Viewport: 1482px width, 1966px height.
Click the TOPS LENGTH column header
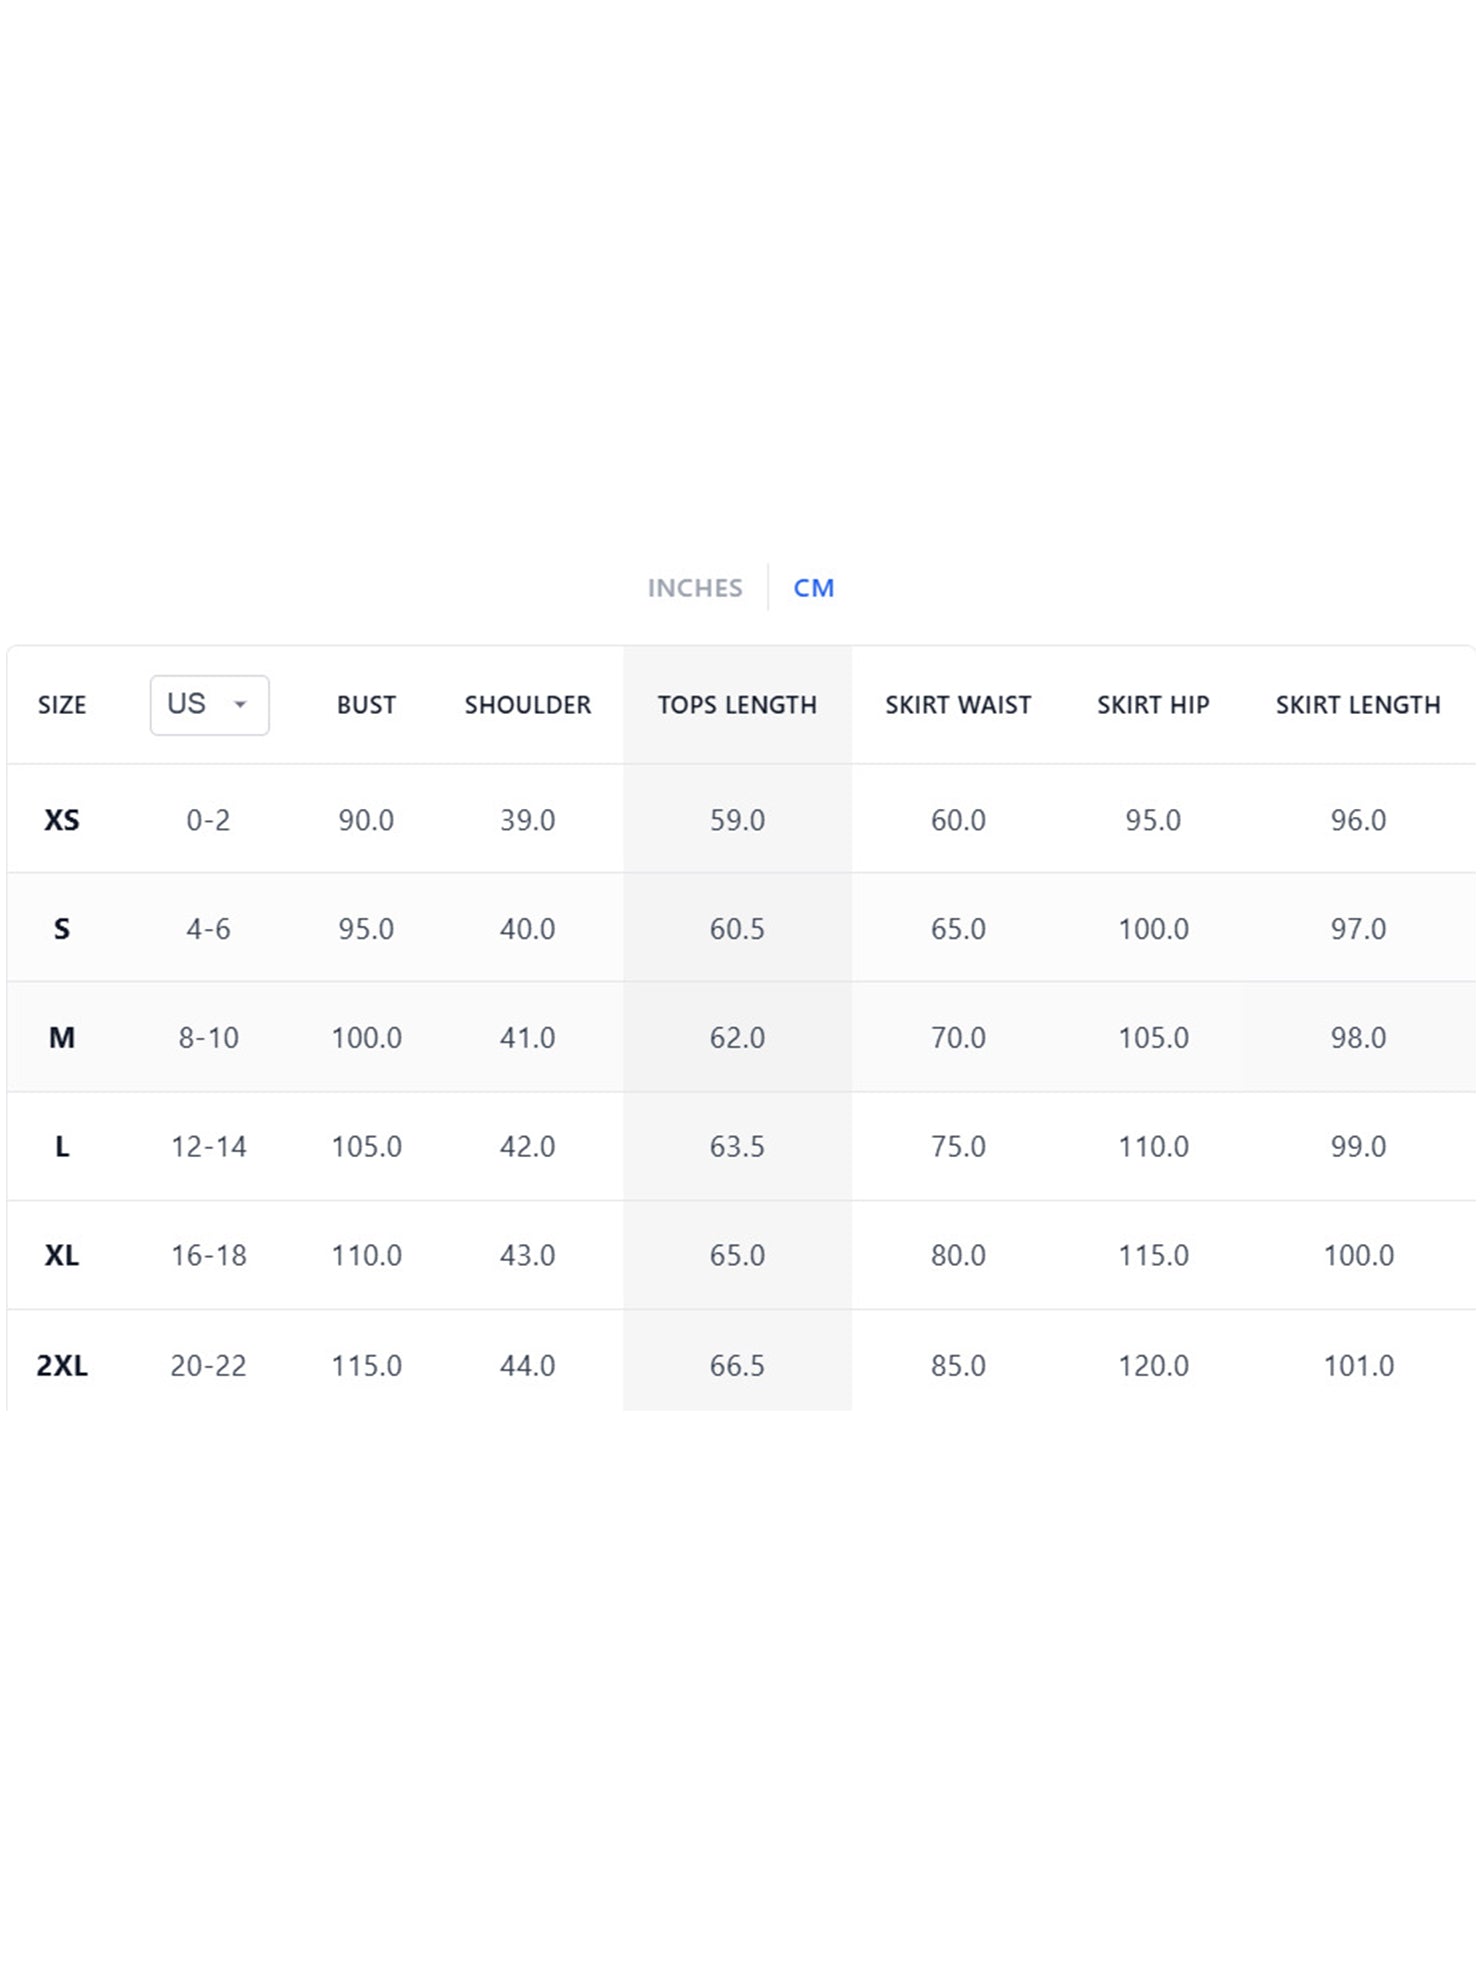(x=737, y=705)
